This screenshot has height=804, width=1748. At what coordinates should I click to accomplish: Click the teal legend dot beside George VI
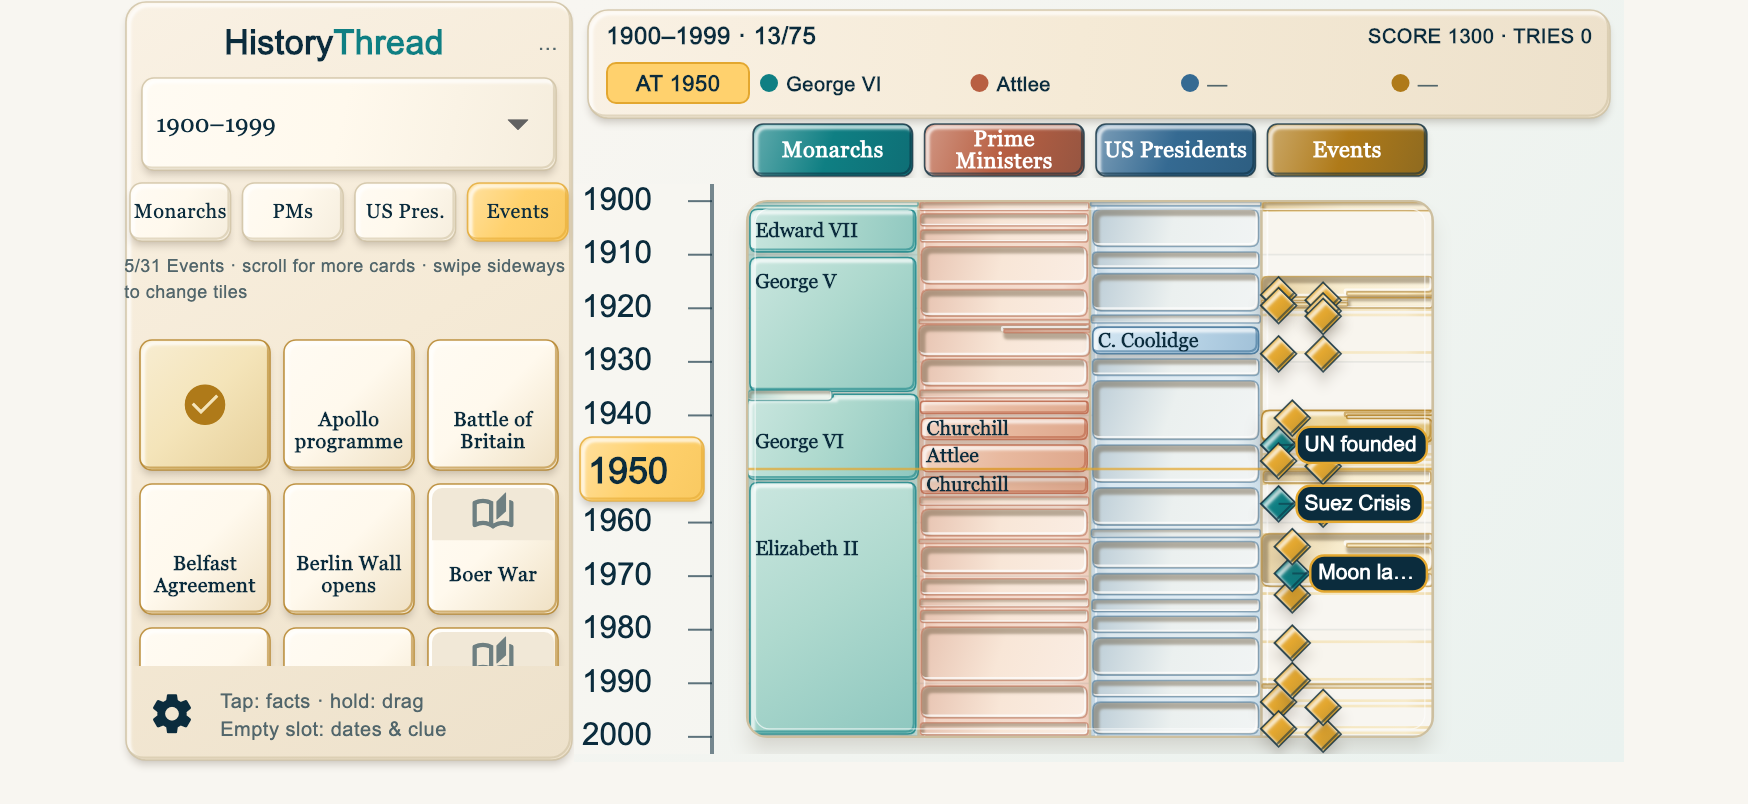(x=769, y=83)
